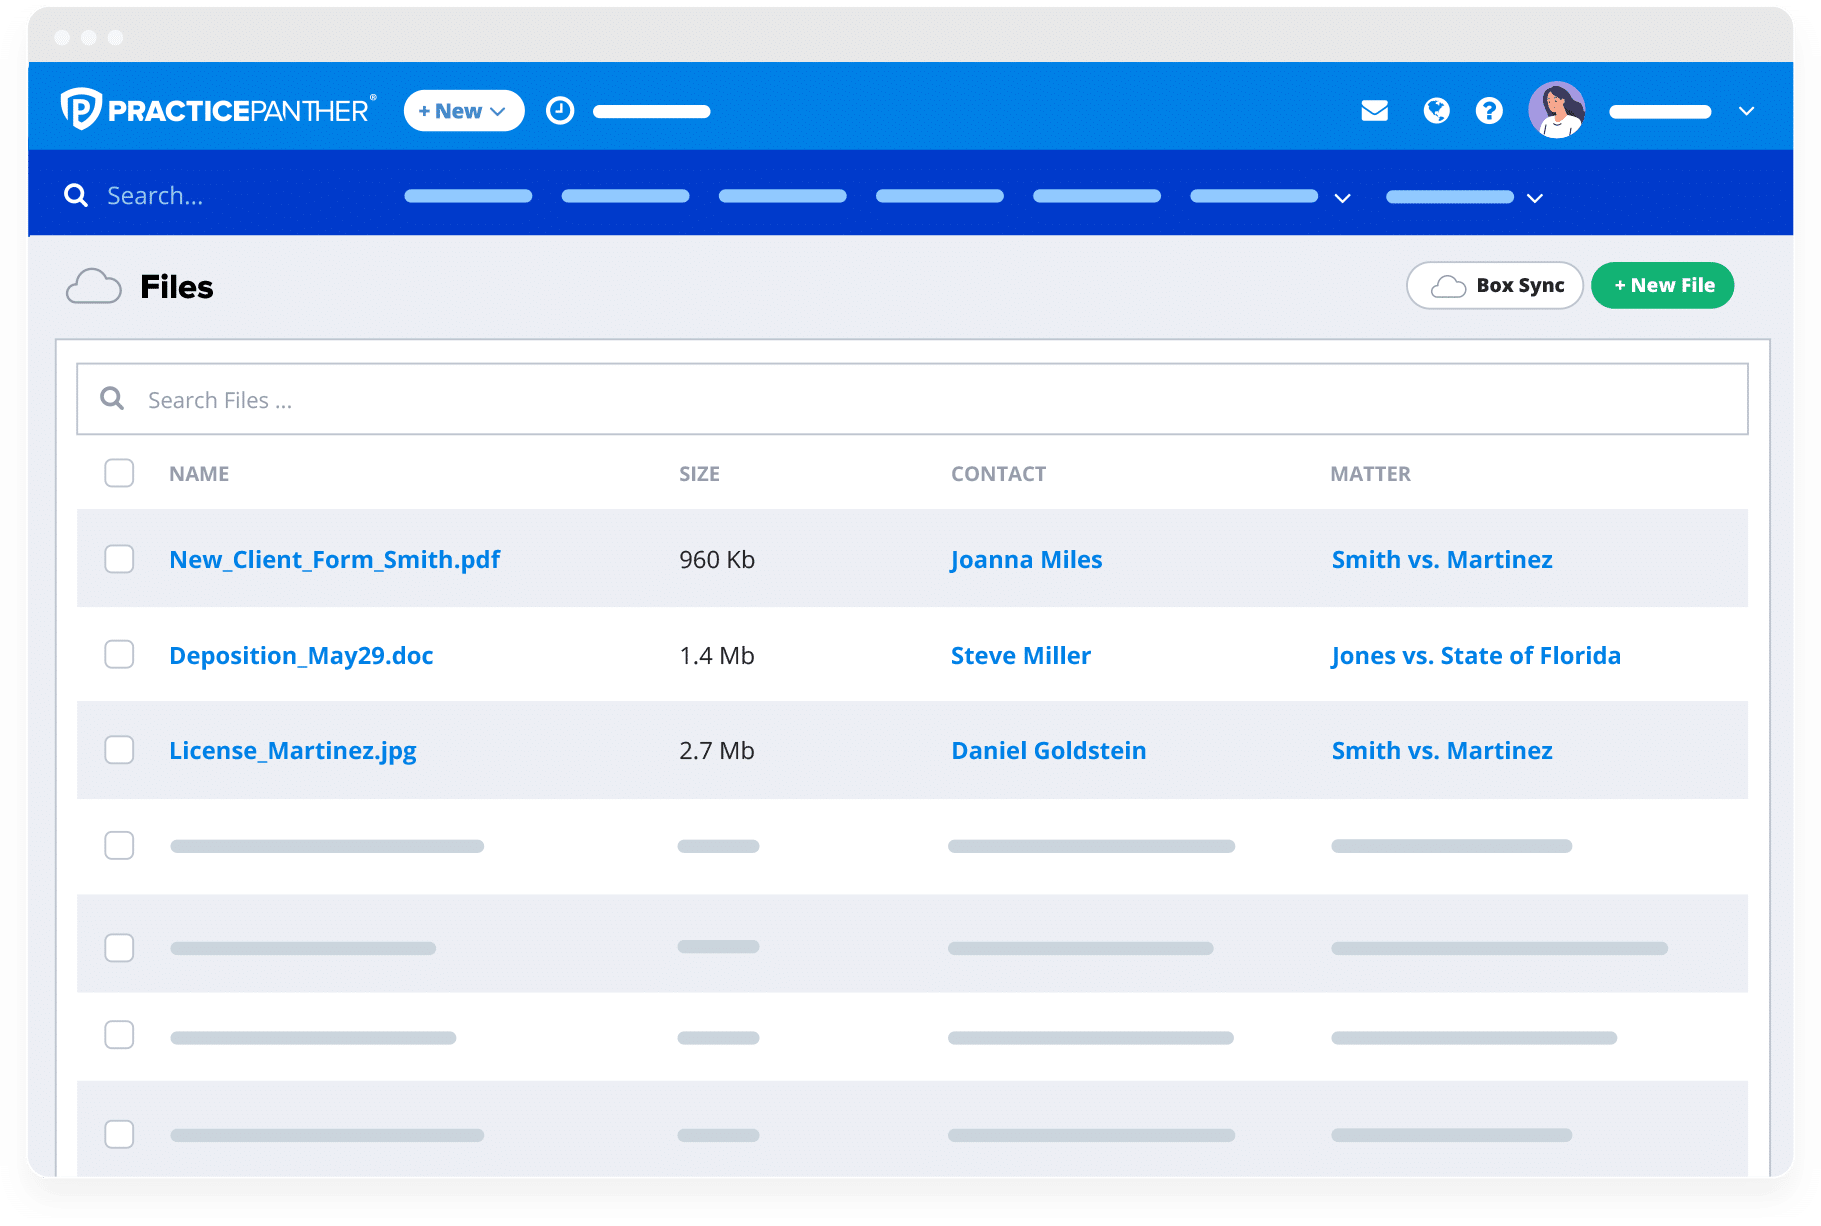
Task: Type in the Search Files field
Action: tap(400, 399)
